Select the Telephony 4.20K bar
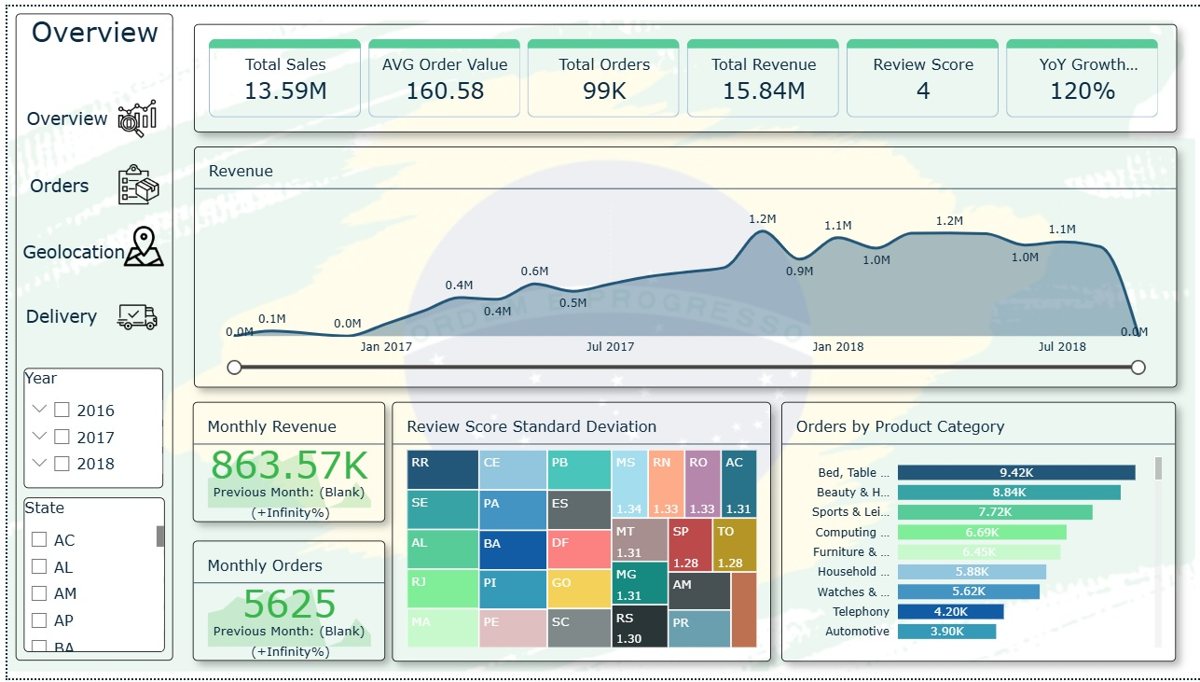 point(950,611)
